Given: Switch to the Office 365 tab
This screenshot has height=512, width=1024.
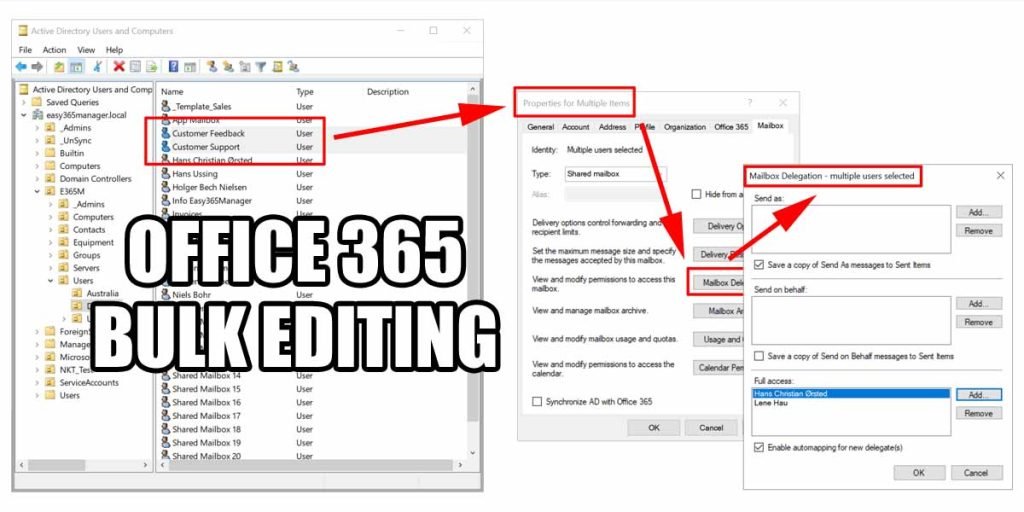Looking at the screenshot, I should [x=731, y=127].
